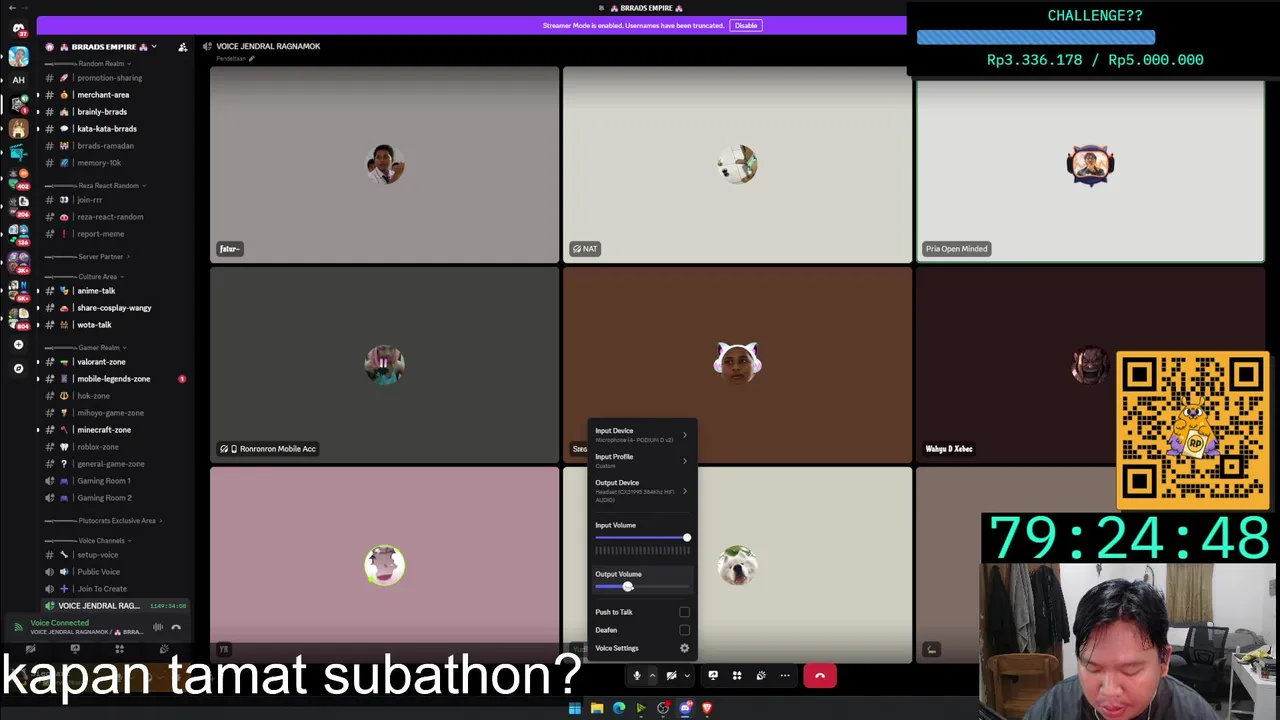Screen dimensions: 1280x720
Task: Add a server with plus icon
Action: [18, 345]
